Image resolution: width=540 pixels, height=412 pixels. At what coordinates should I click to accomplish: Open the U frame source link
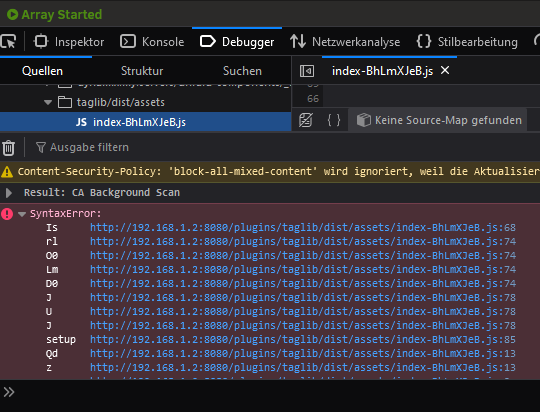pyautogui.click(x=303, y=312)
